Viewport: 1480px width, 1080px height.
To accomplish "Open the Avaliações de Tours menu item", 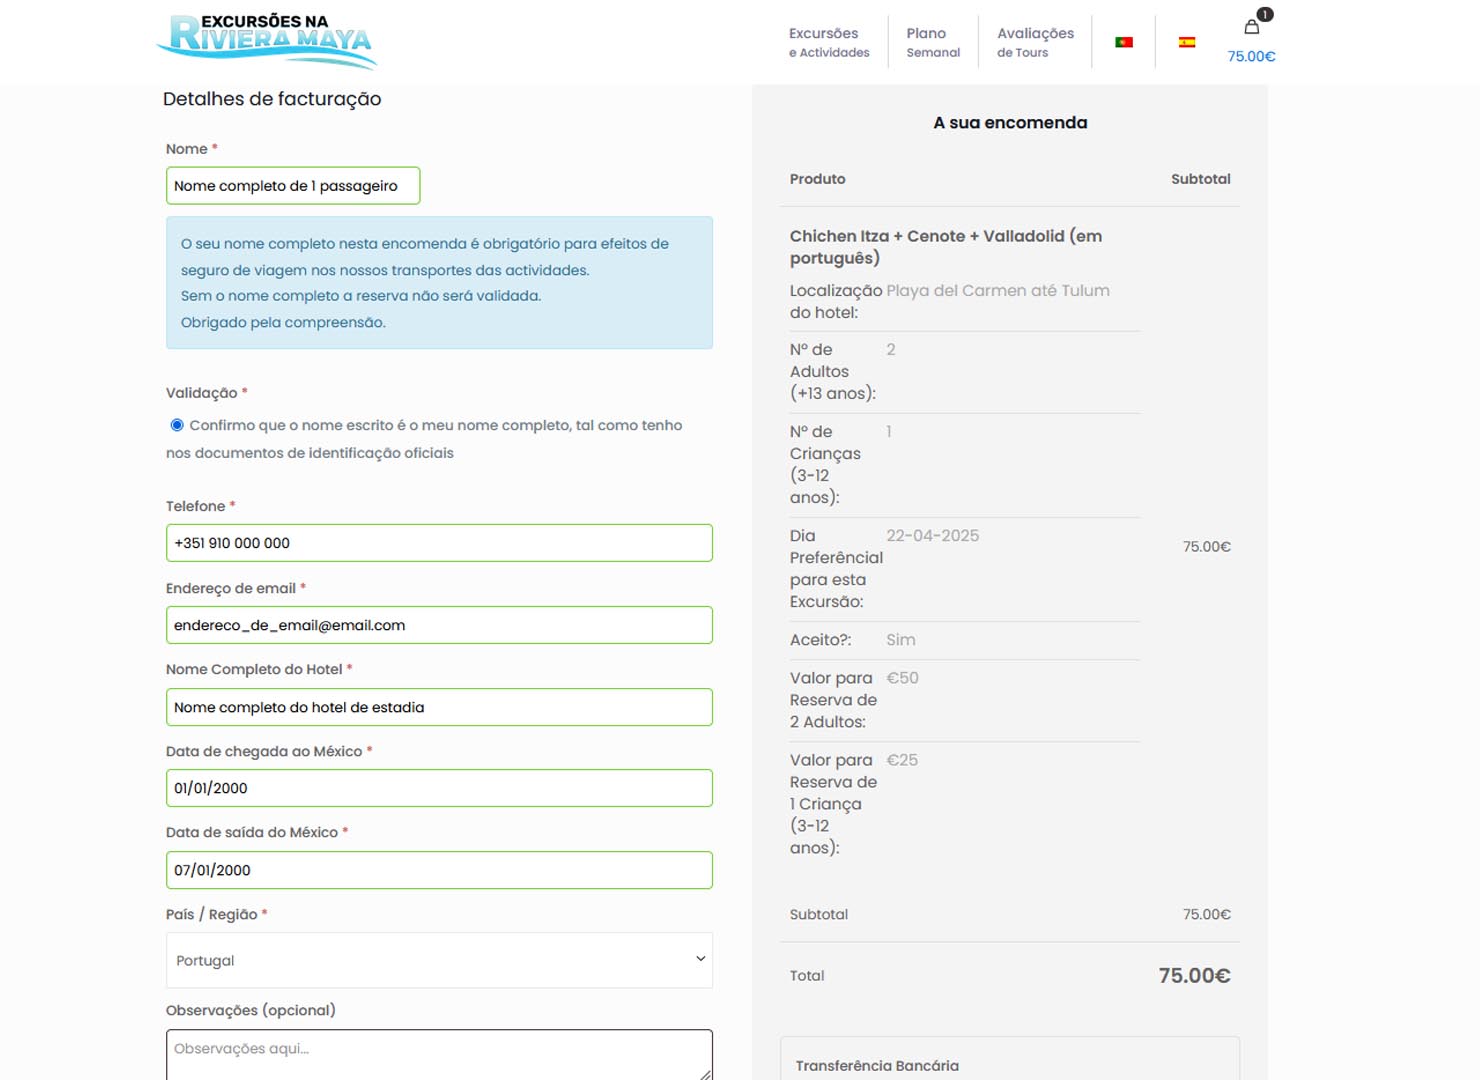I will [x=1035, y=42].
